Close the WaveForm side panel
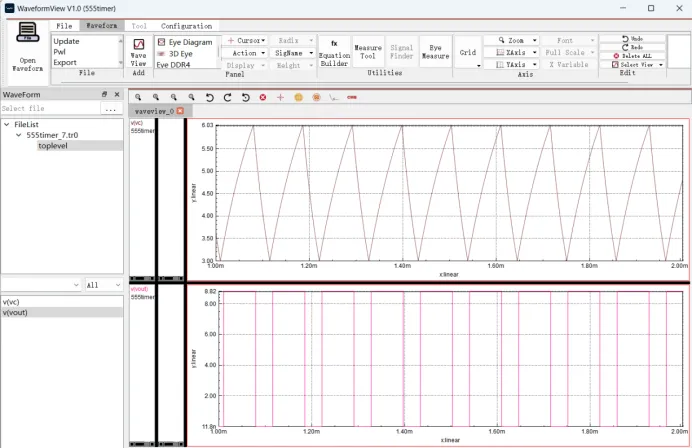692x448 pixels. click(117, 94)
